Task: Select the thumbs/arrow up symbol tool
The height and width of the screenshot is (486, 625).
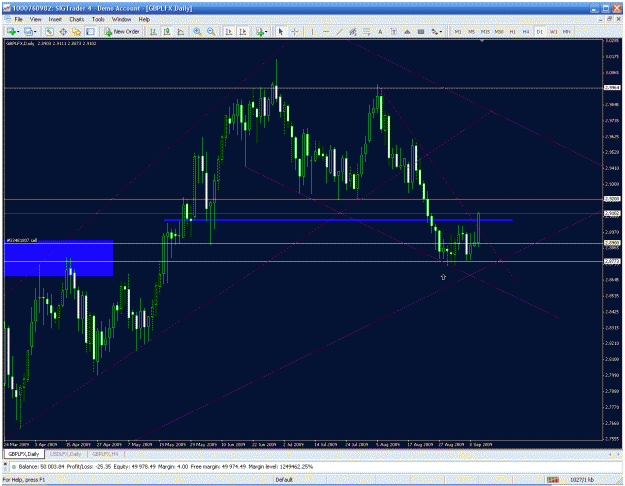Action: (x=407, y=31)
